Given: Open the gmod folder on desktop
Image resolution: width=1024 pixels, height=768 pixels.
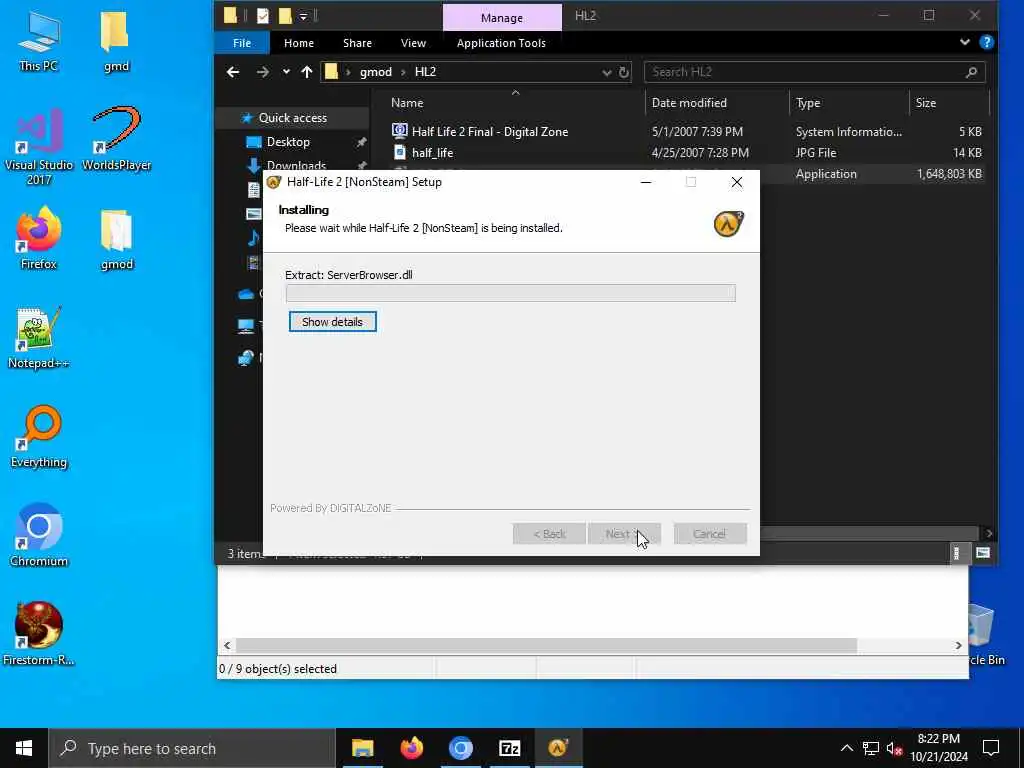Looking at the screenshot, I should [116, 238].
